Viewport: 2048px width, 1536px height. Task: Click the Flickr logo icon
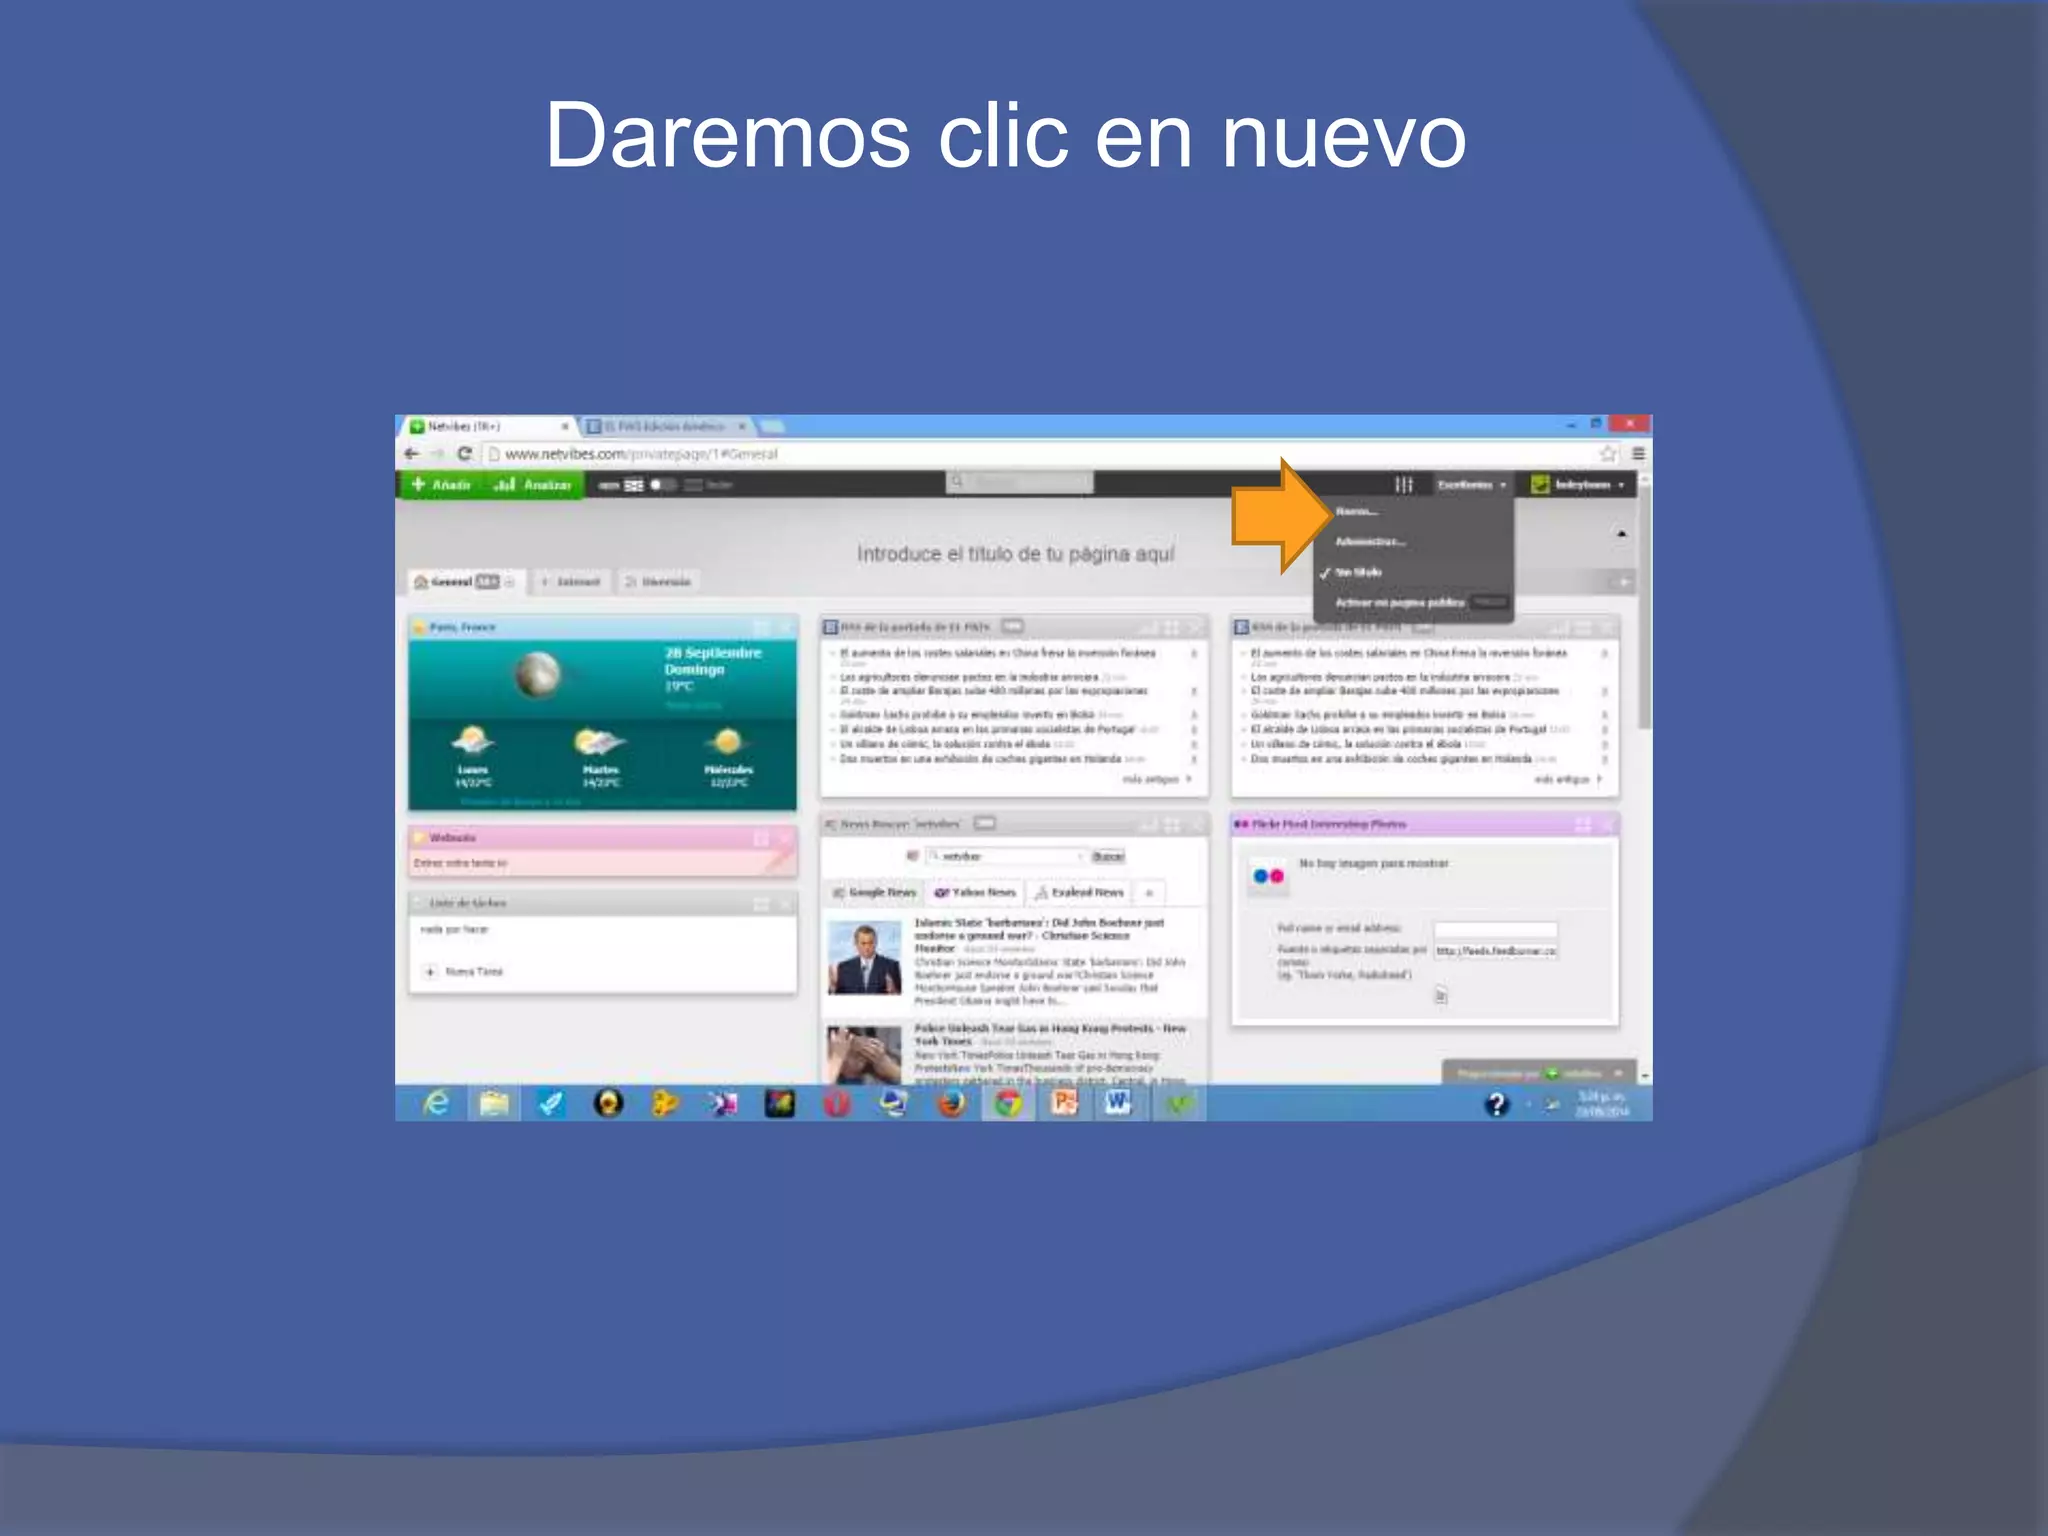click(1269, 877)
